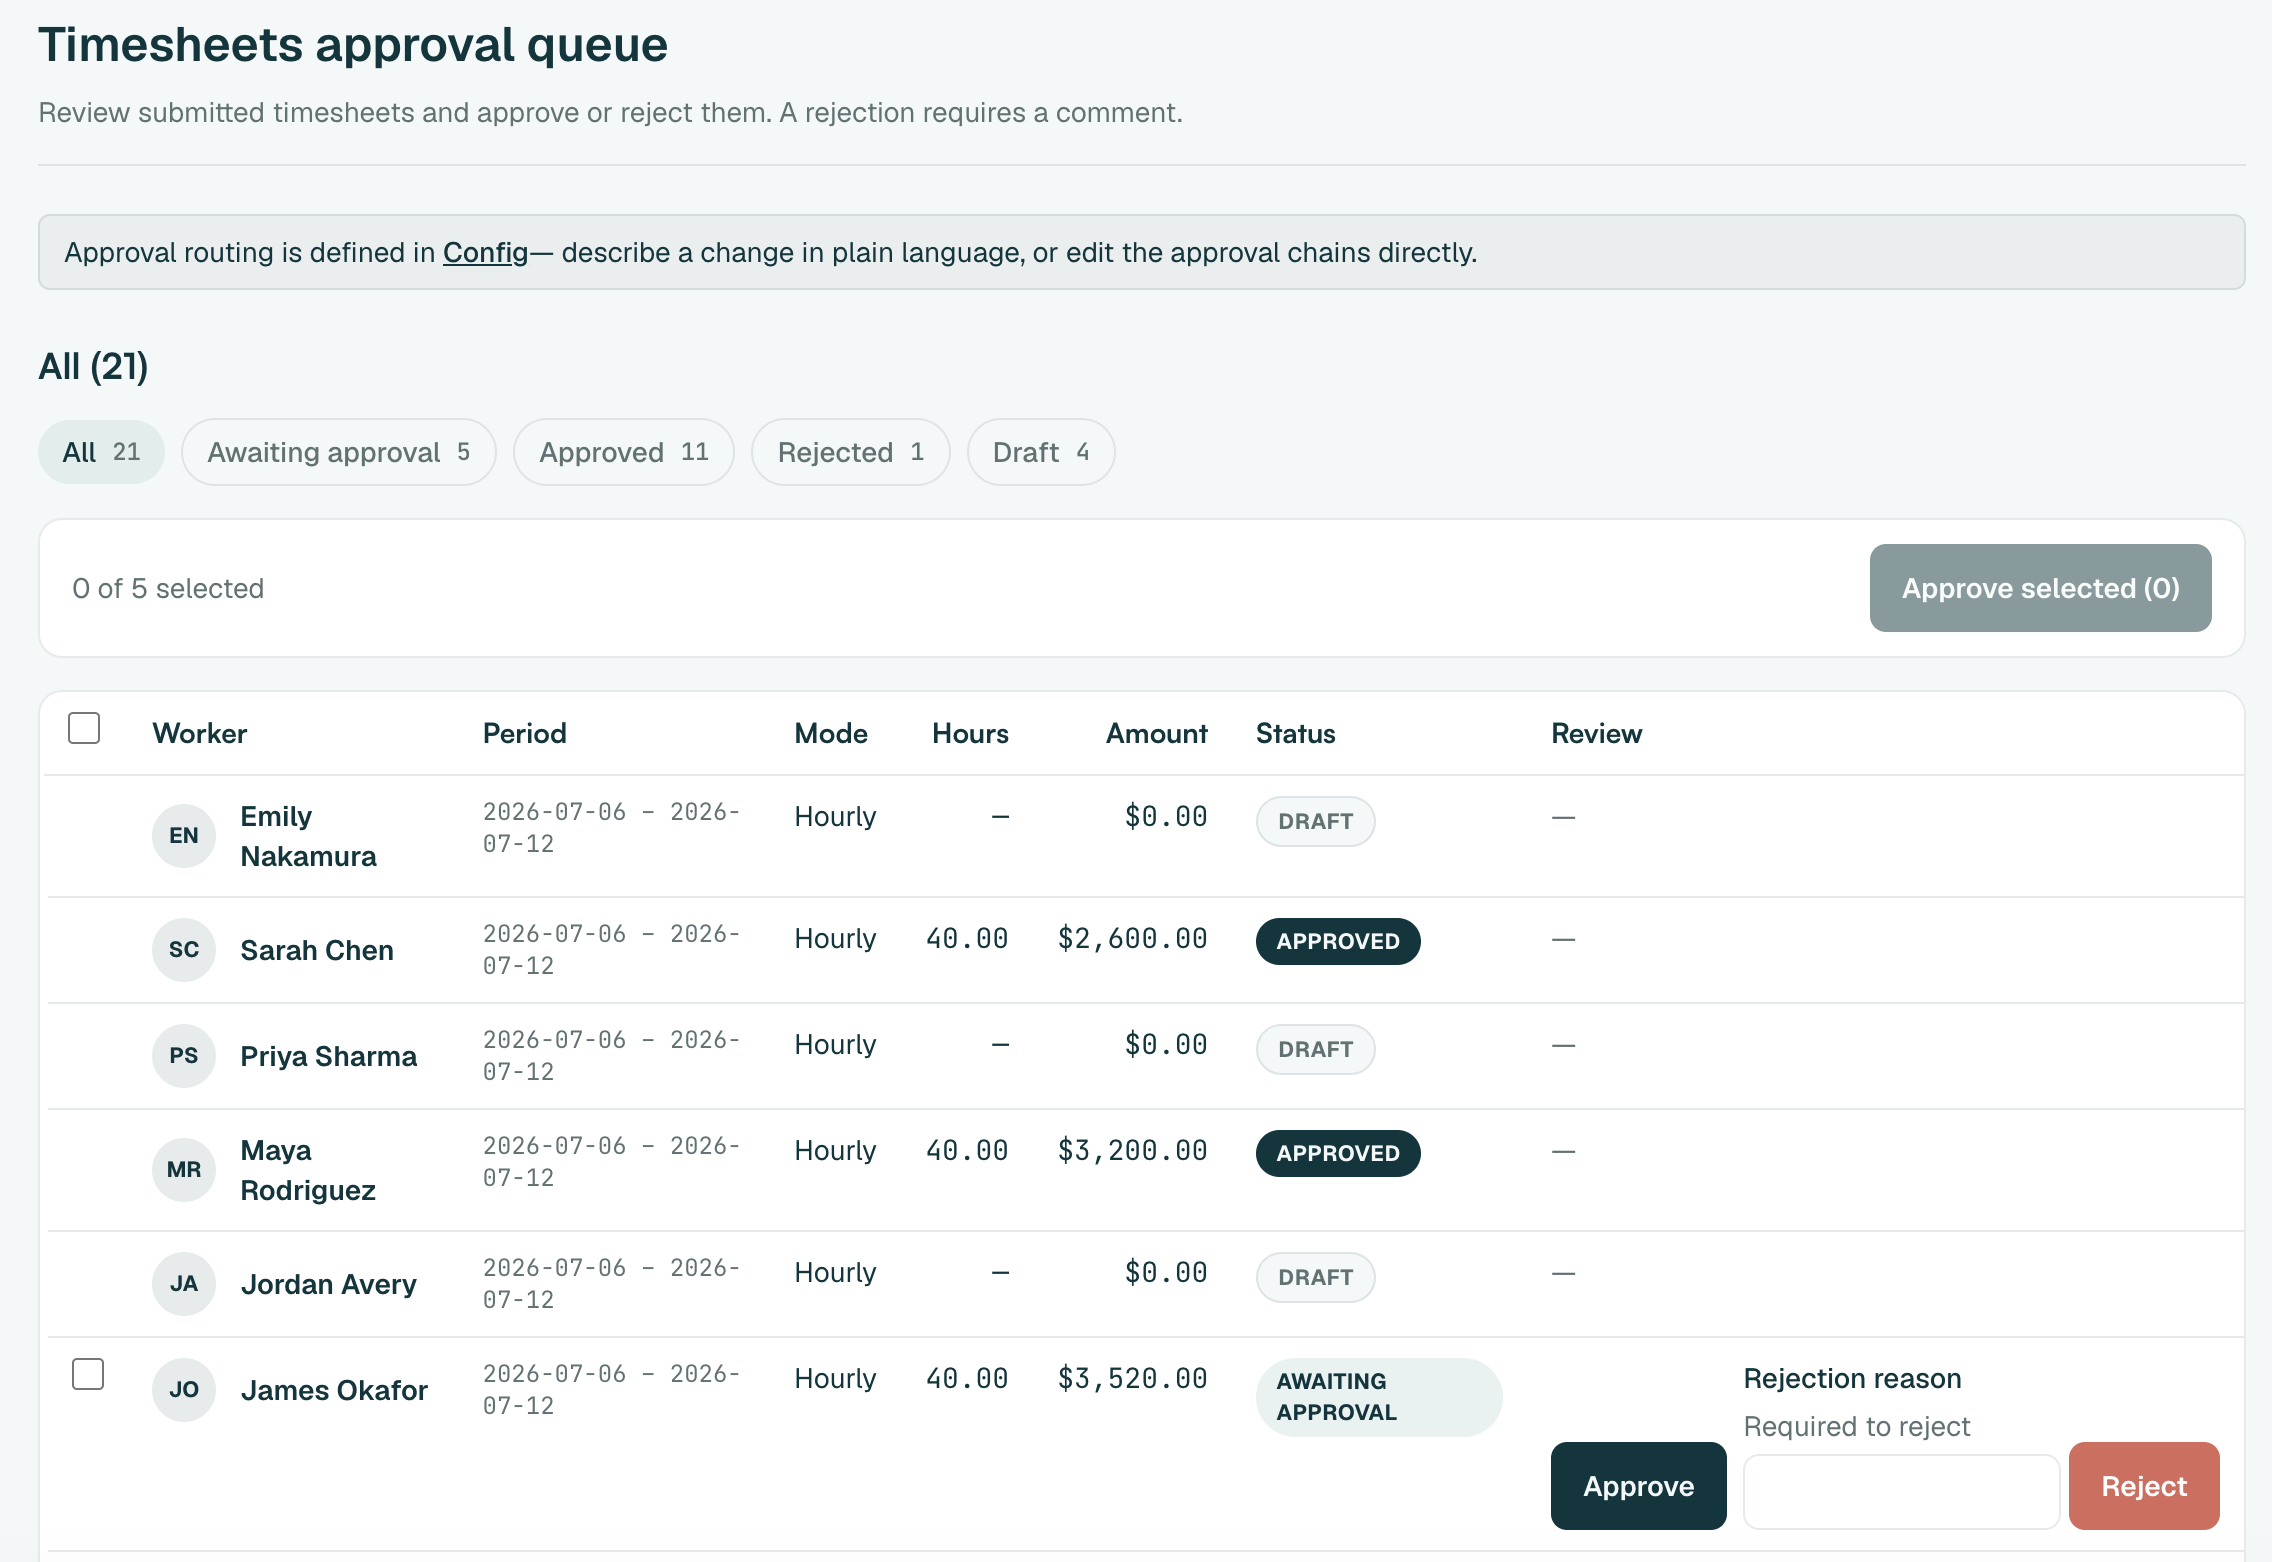The height and width of the screenshot is (1562, 2272).
Task: Click the JA avatar for Jordan Avery
Action: (x=184, y=1284)
